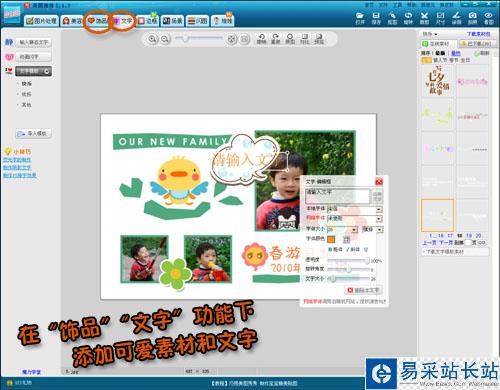Click the 魔力学堂 link at the bottom left
The image size is (500, 390).
click(x=31, y=372)
